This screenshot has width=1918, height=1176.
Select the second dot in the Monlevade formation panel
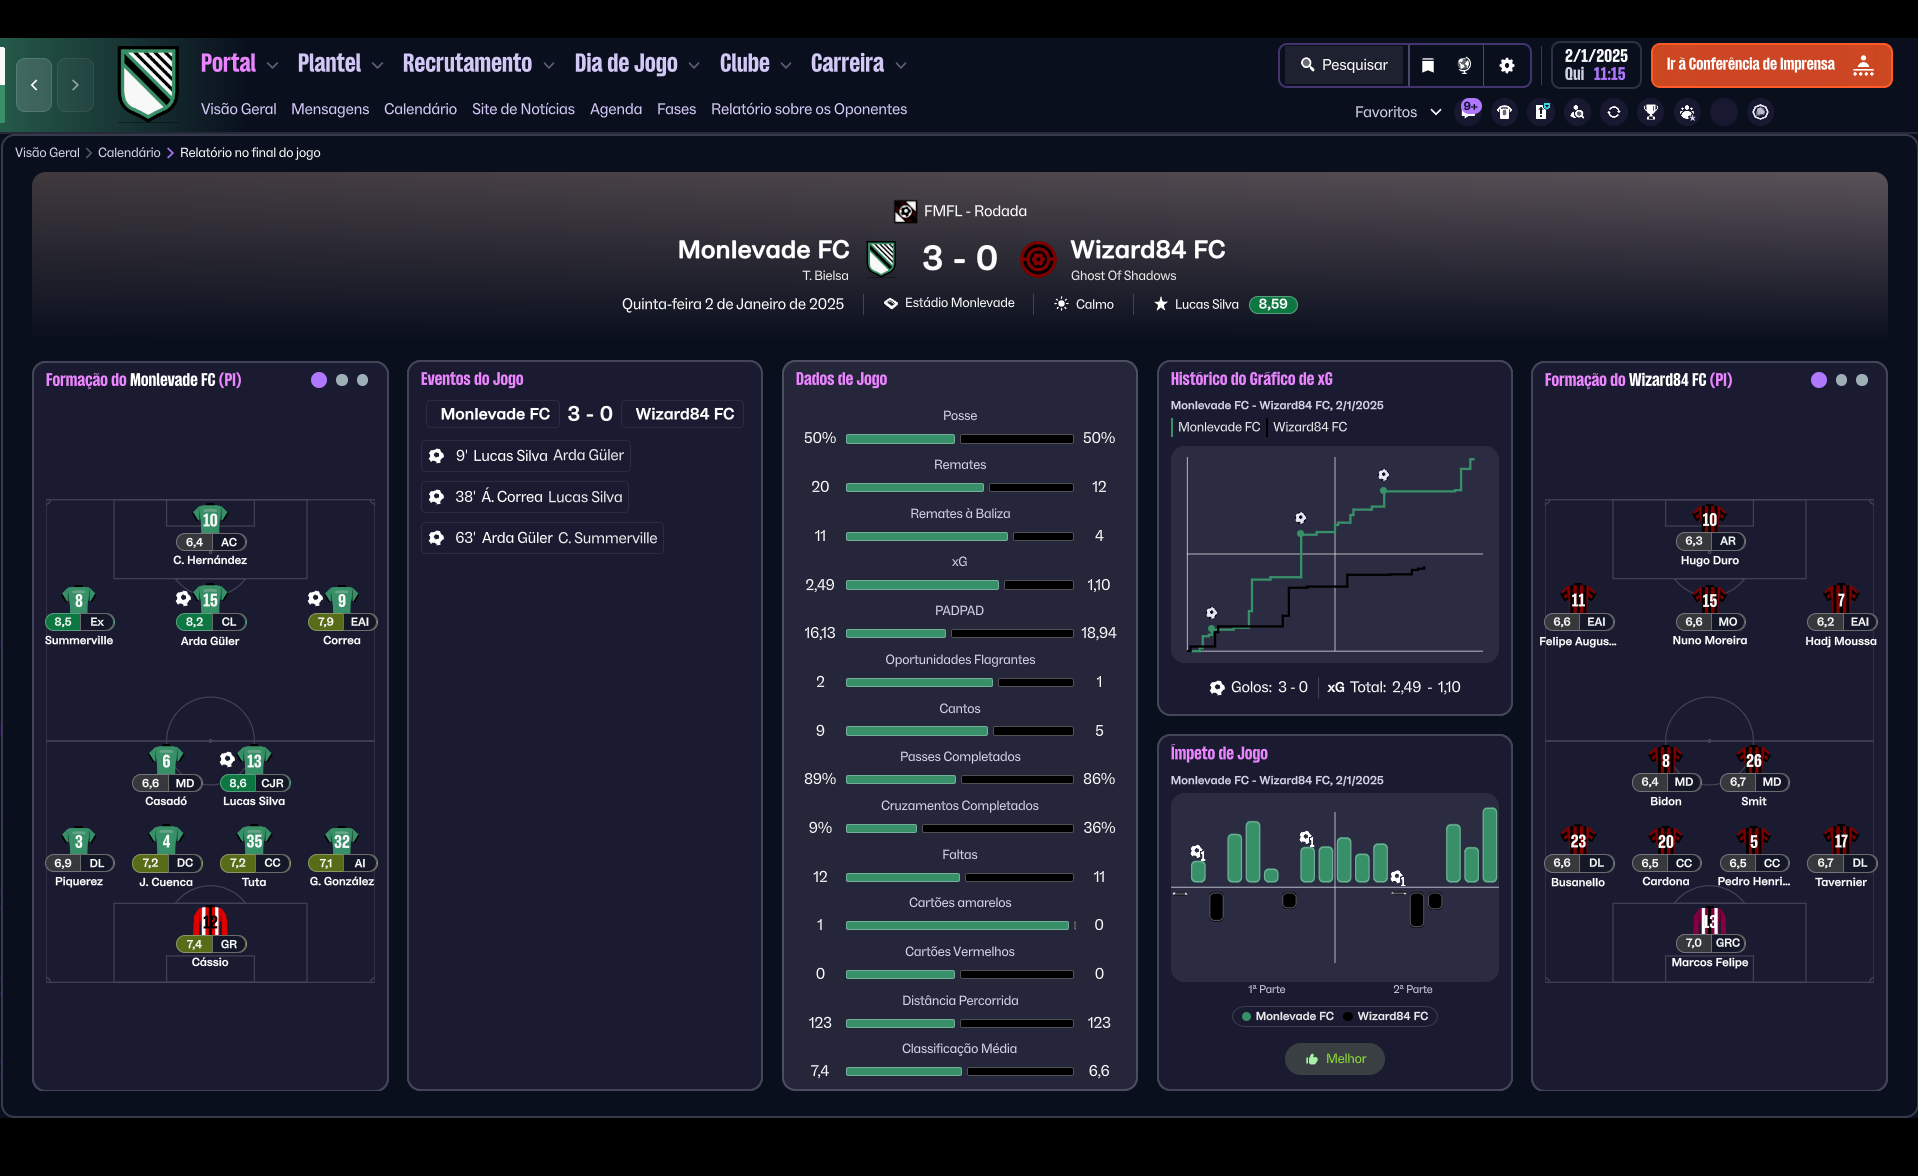tap(342, 380)
